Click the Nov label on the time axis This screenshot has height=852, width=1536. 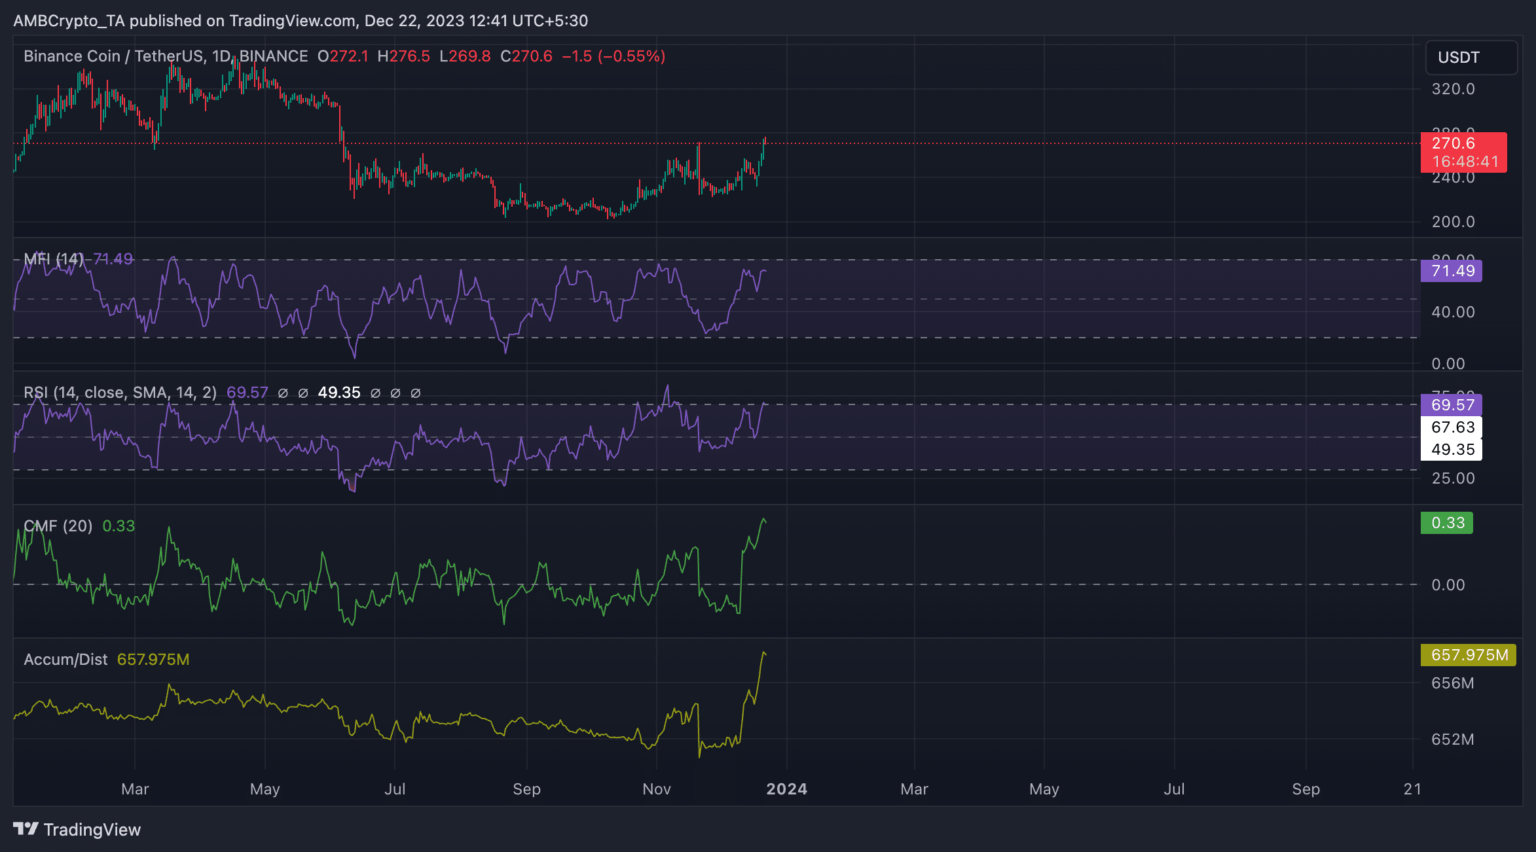click(656, 789)
